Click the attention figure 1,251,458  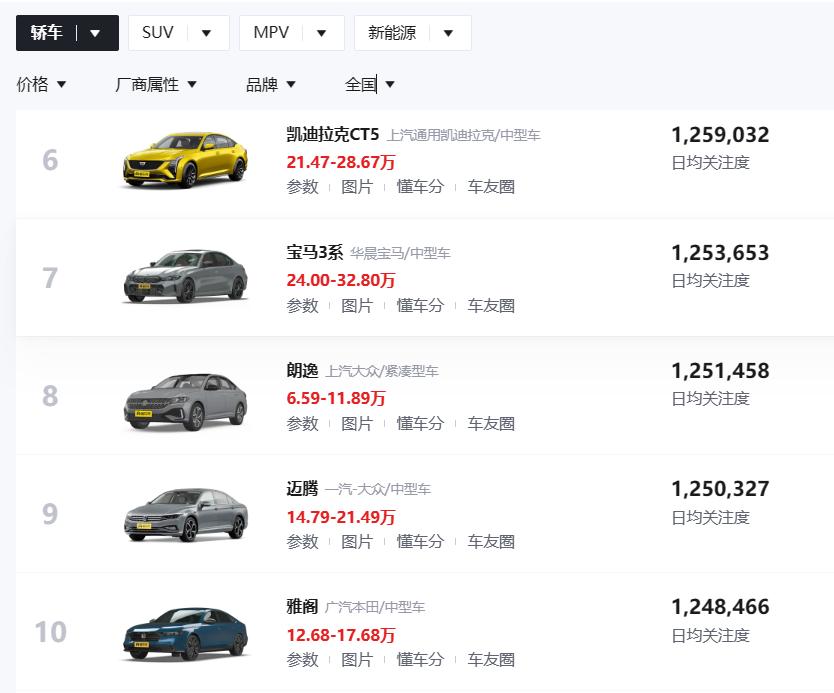click(x=720, y=371)
